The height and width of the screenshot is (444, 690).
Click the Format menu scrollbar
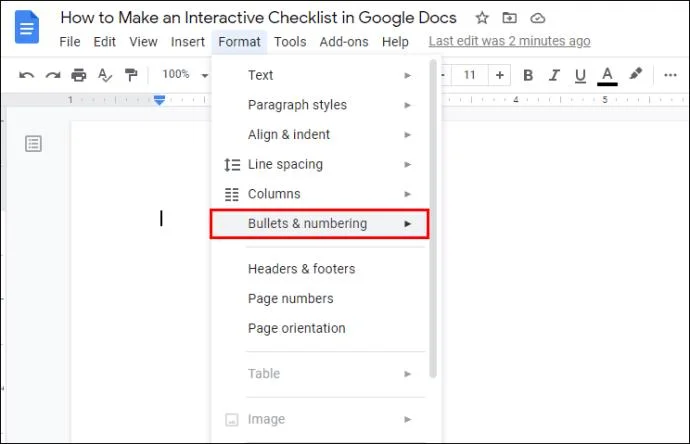point(433,219)
